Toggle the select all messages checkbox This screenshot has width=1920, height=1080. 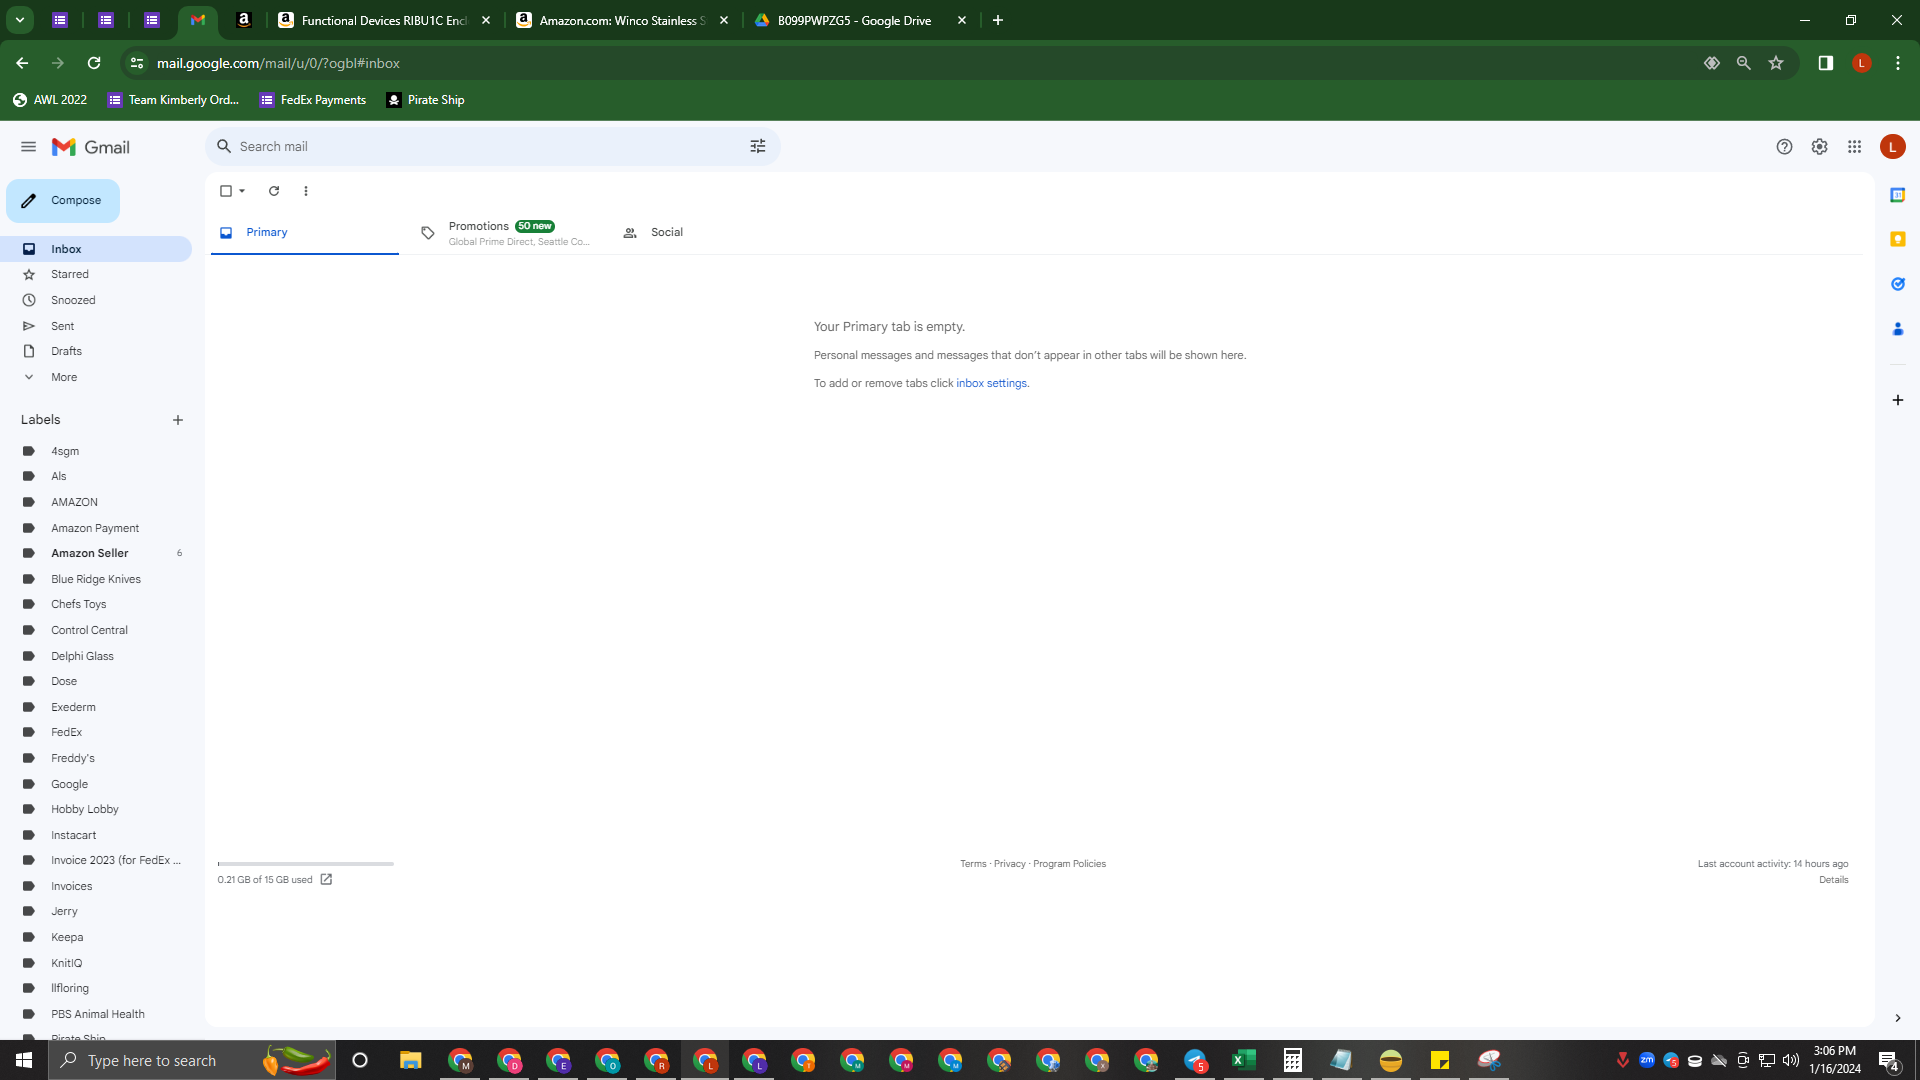(226, 191)
